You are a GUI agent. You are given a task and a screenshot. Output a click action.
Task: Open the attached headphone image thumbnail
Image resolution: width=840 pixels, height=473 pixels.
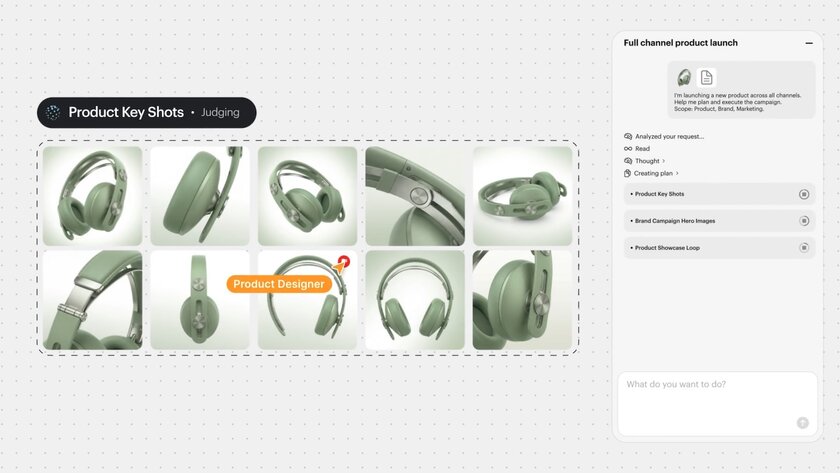point(684,78)
